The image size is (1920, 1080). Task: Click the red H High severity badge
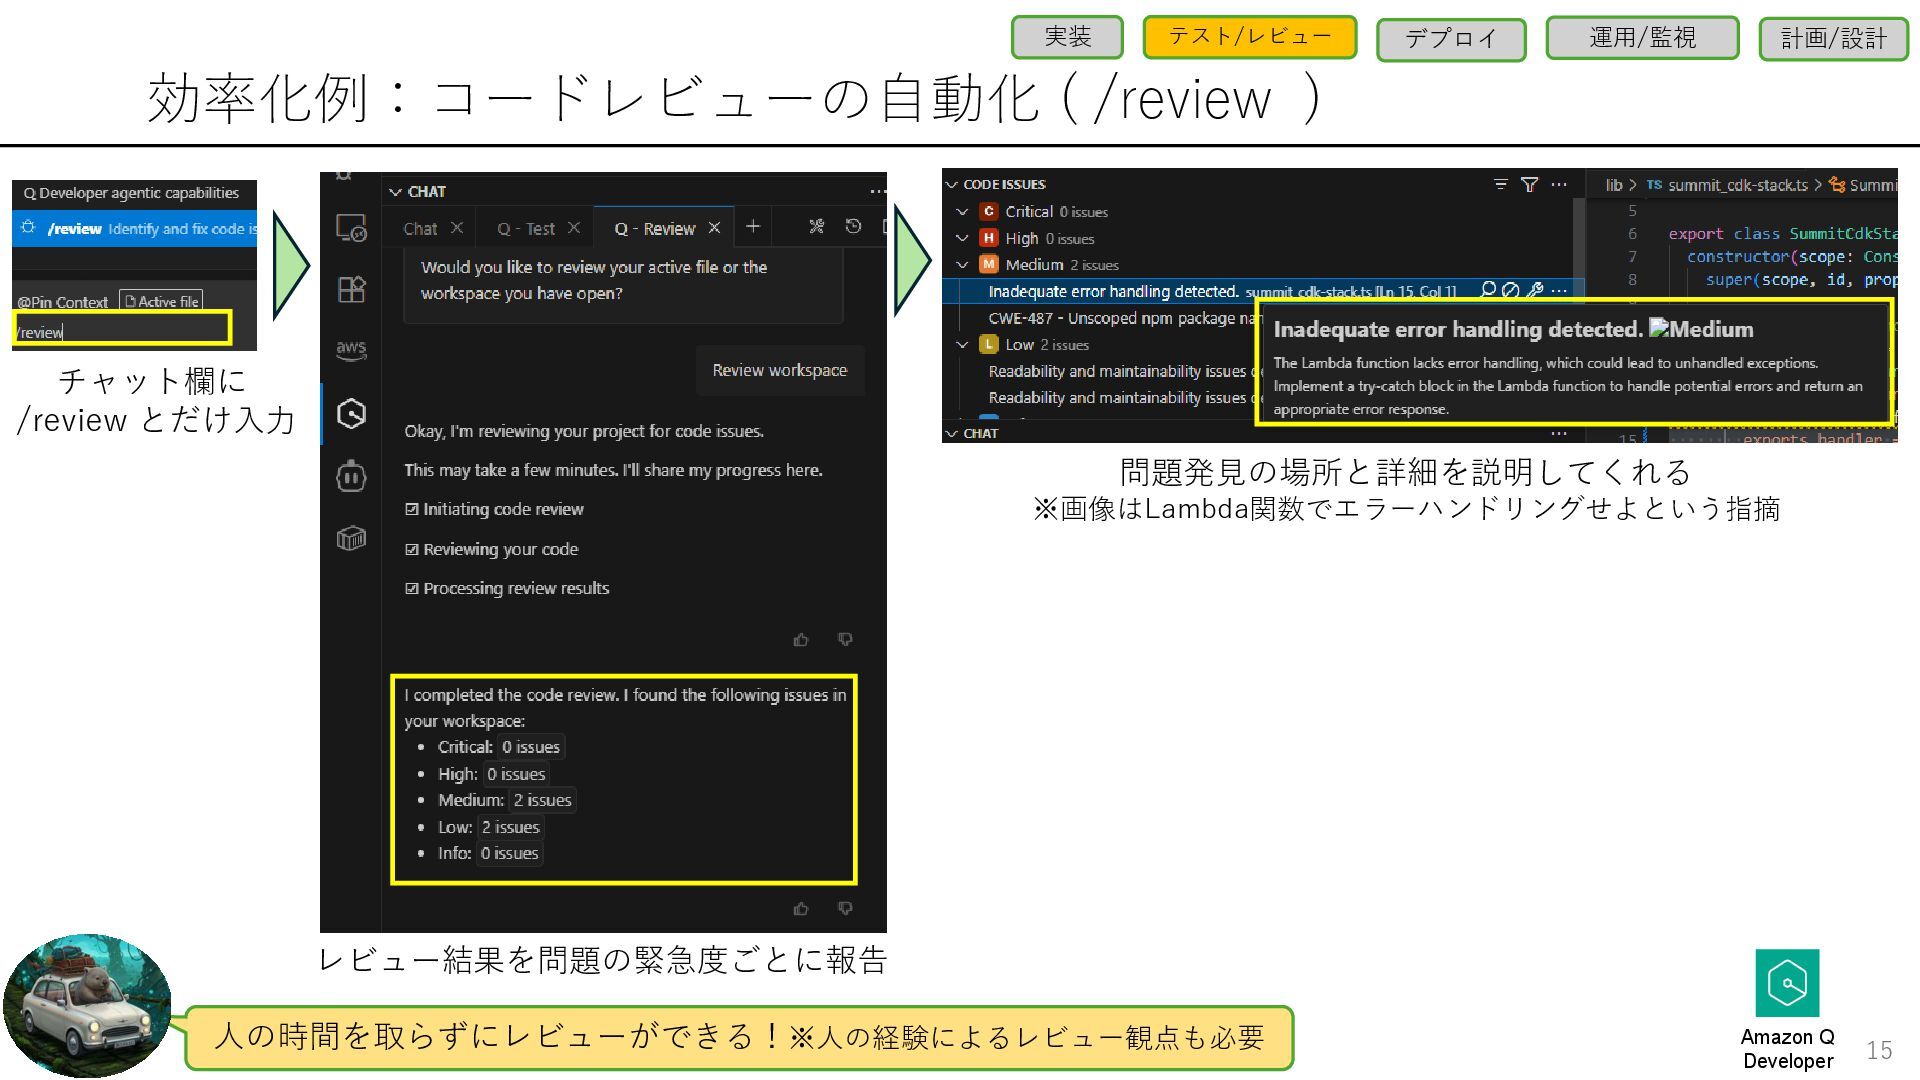(x=988, y=238)
